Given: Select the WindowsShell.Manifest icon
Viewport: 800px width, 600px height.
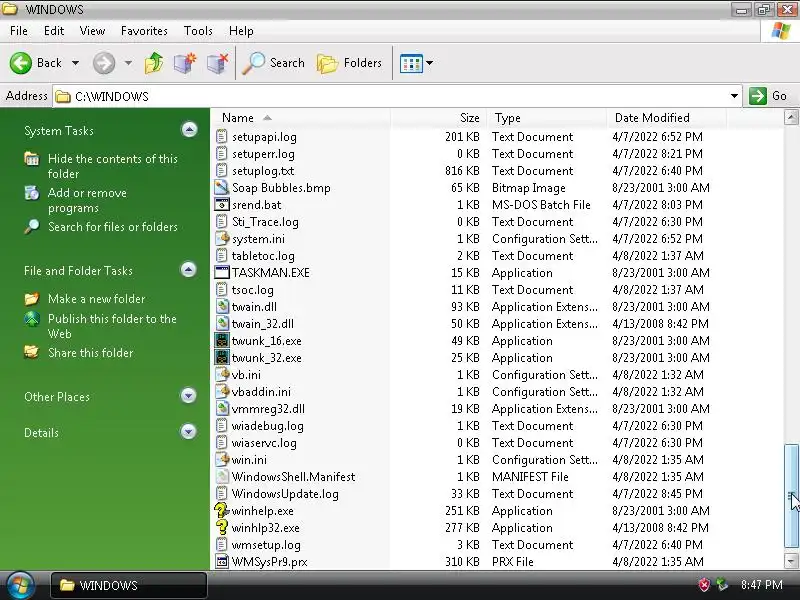Looking at the screenshot, I should (x=221, y=477).
